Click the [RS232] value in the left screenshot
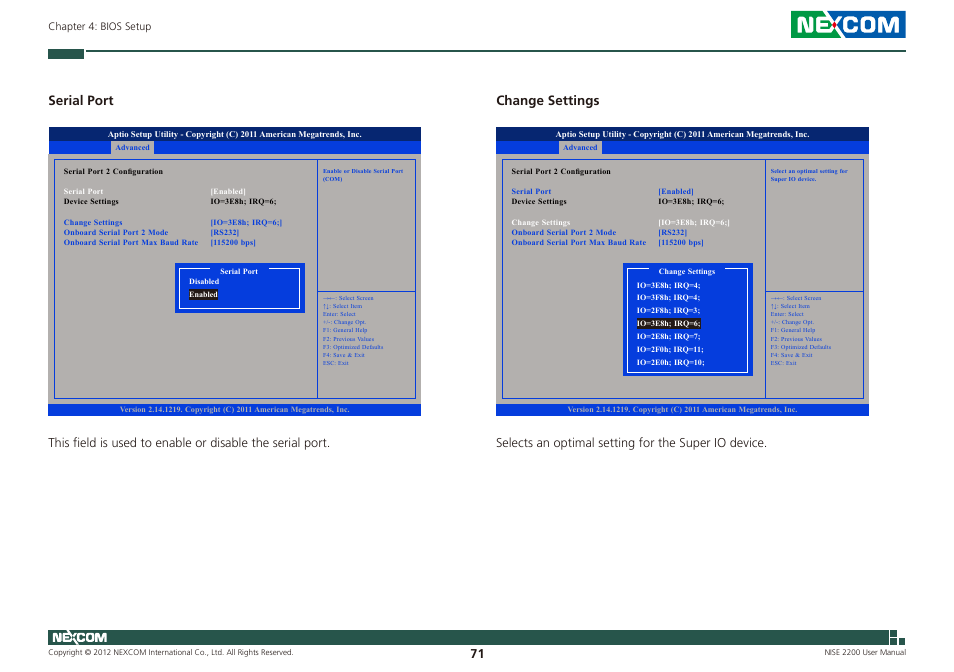 225,232
